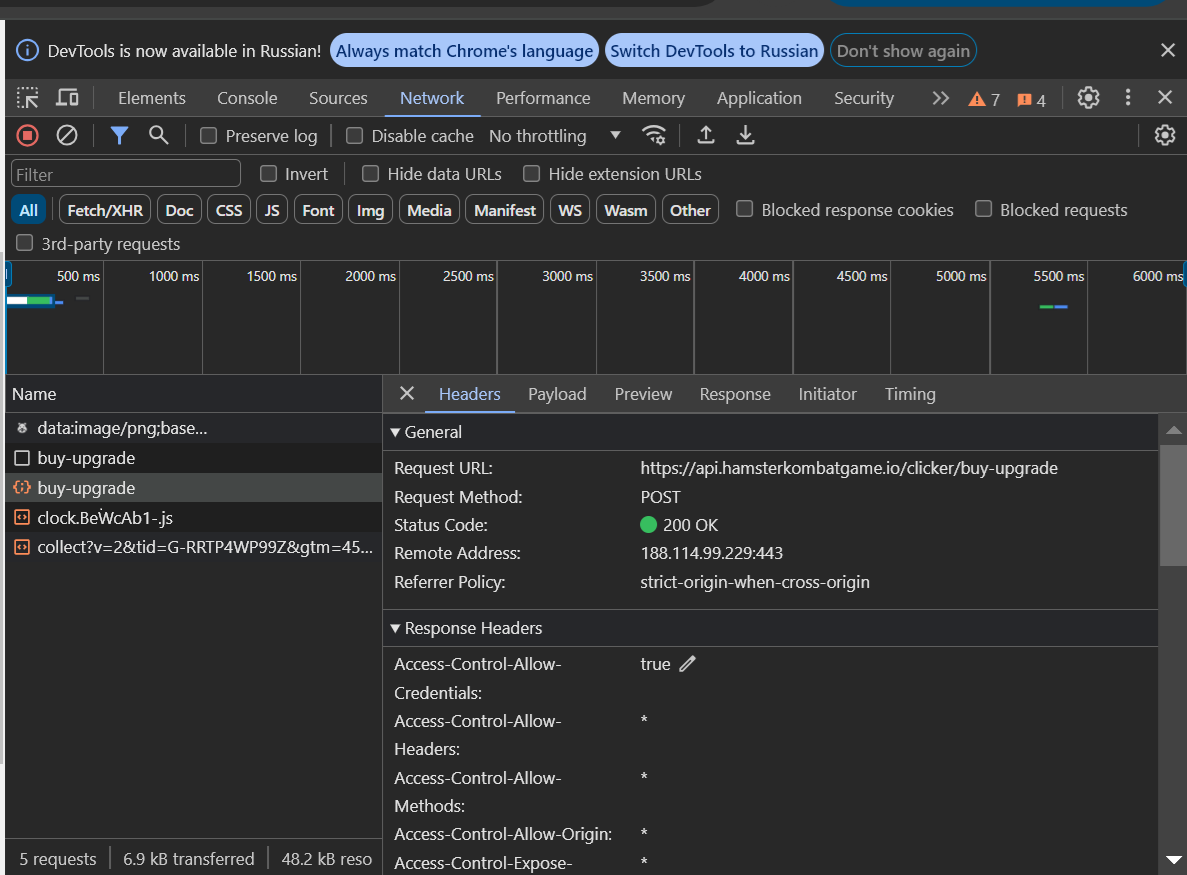
Task: Import HAR file upload icon
Action: 706,135
